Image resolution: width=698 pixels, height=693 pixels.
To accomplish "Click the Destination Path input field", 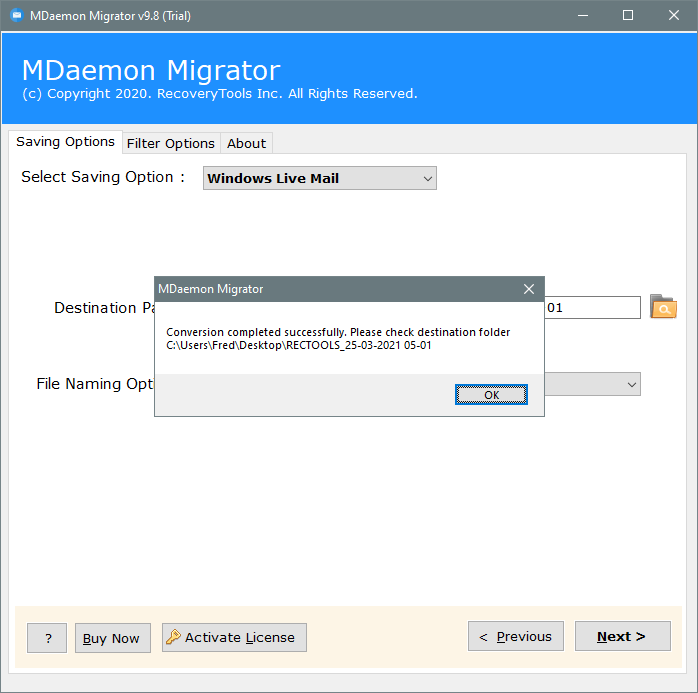I will point(592,308).
